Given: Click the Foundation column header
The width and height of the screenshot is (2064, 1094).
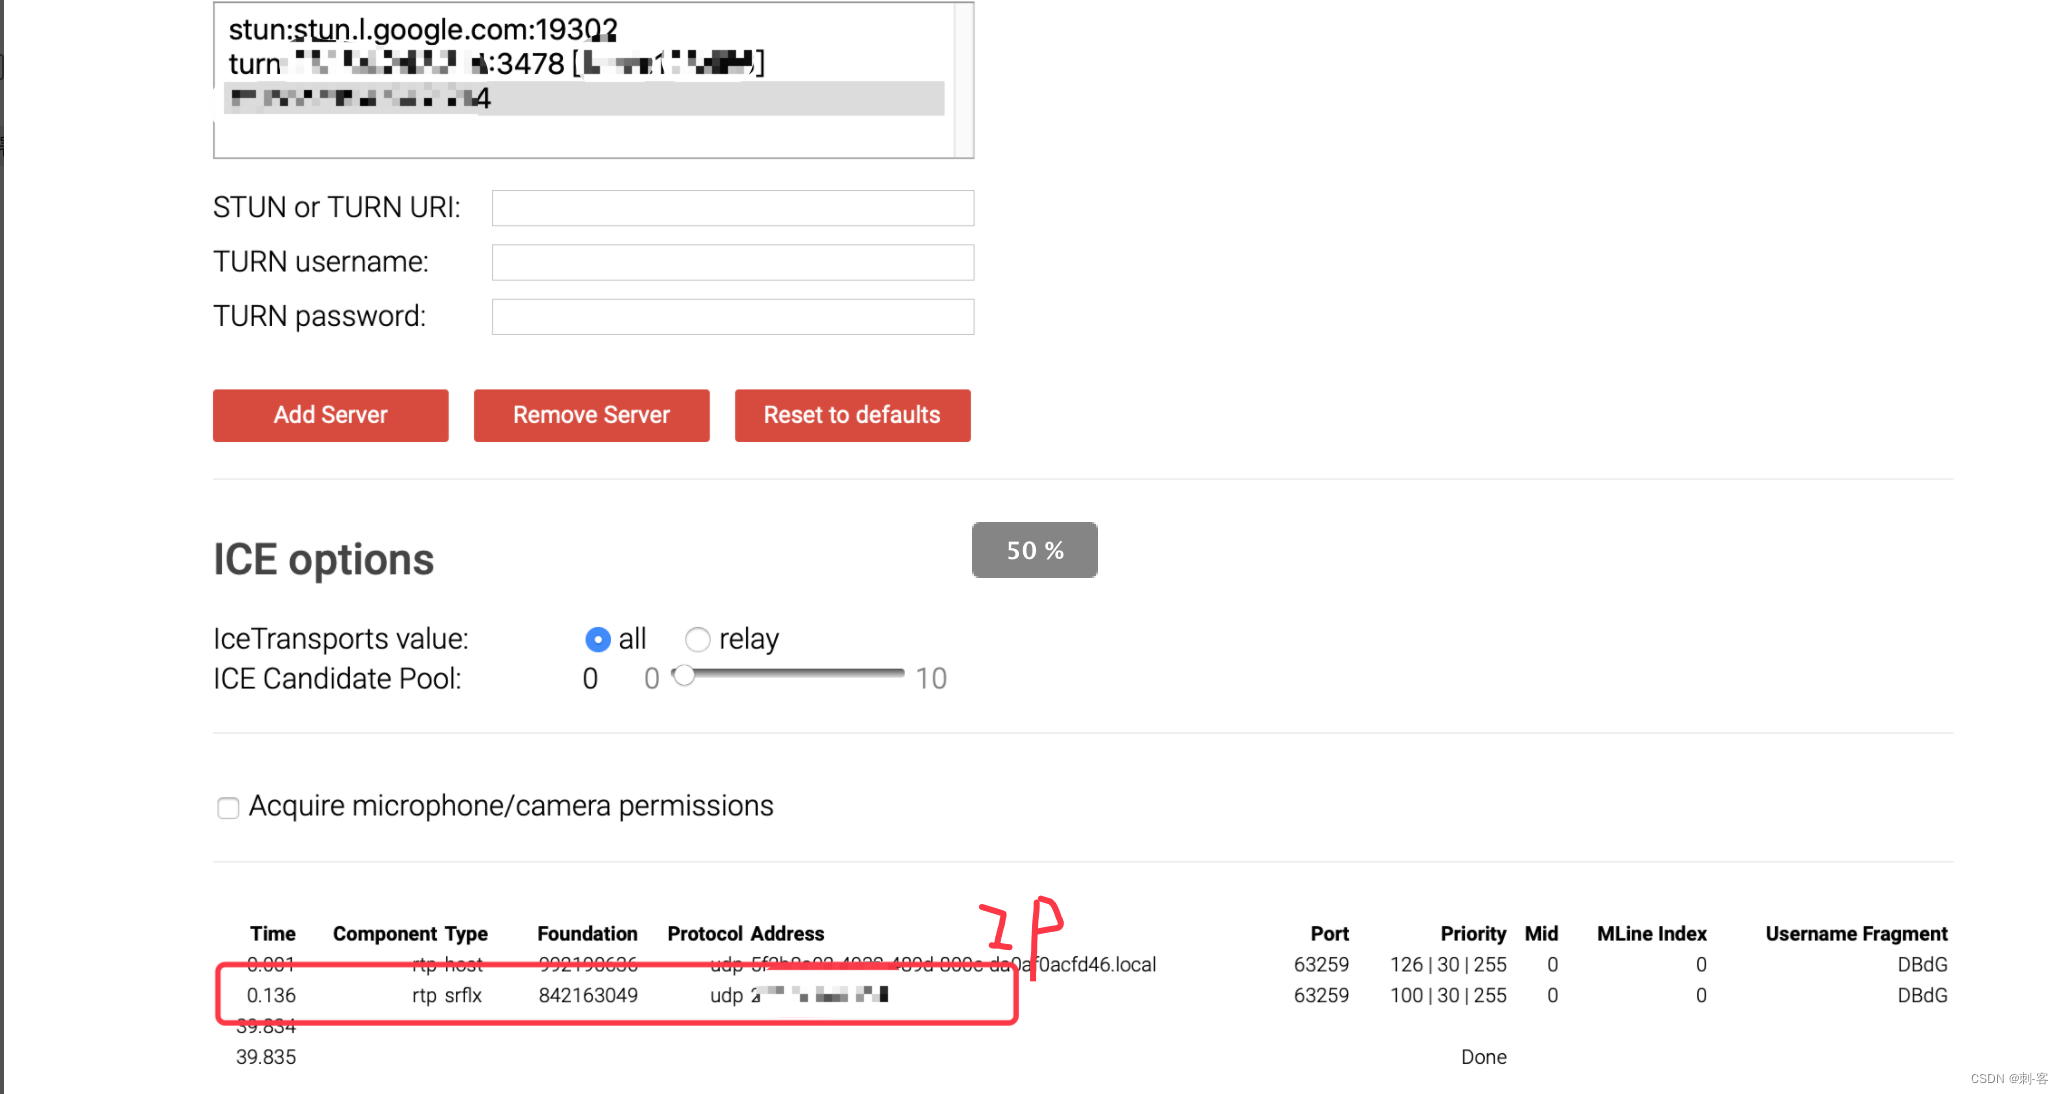Looking at the screenshot, I should click(x=587, y=933).
